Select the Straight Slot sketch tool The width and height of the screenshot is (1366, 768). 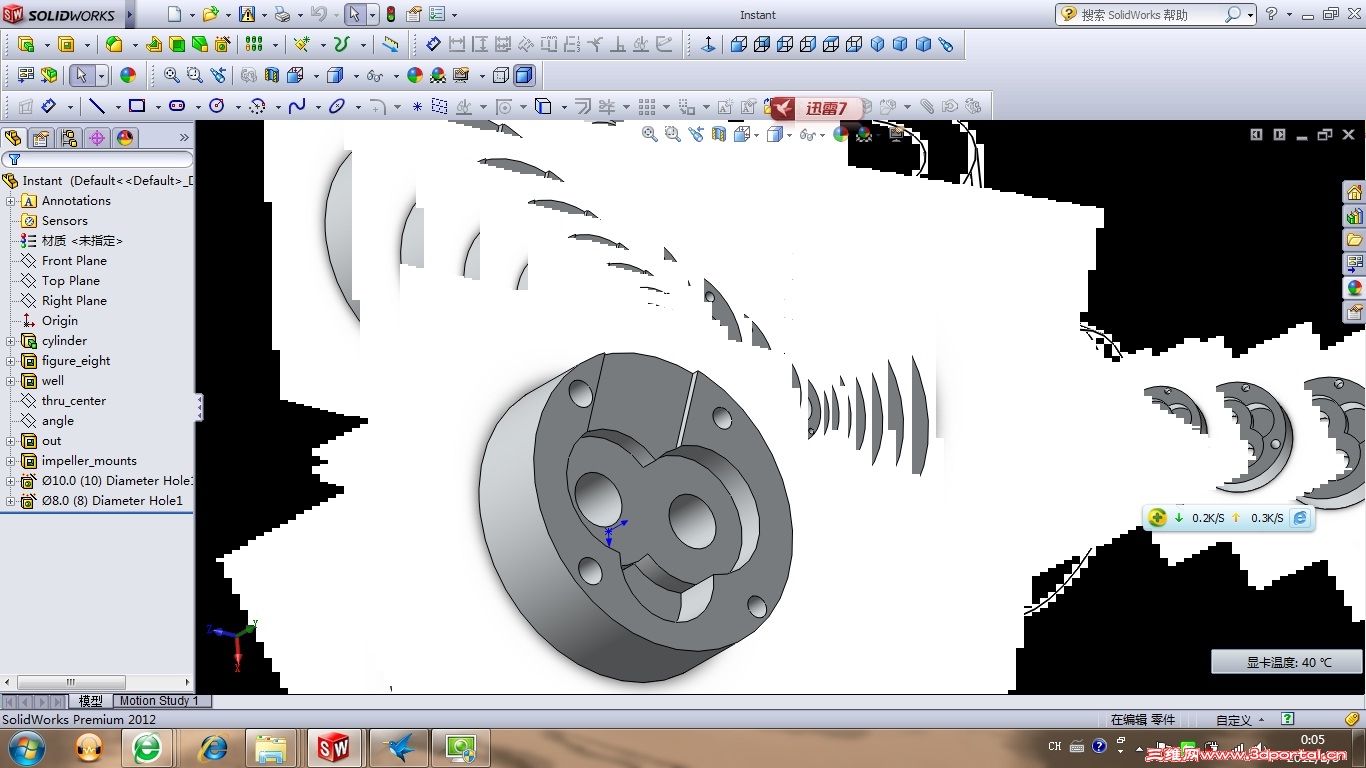click(x=177, y=106)
